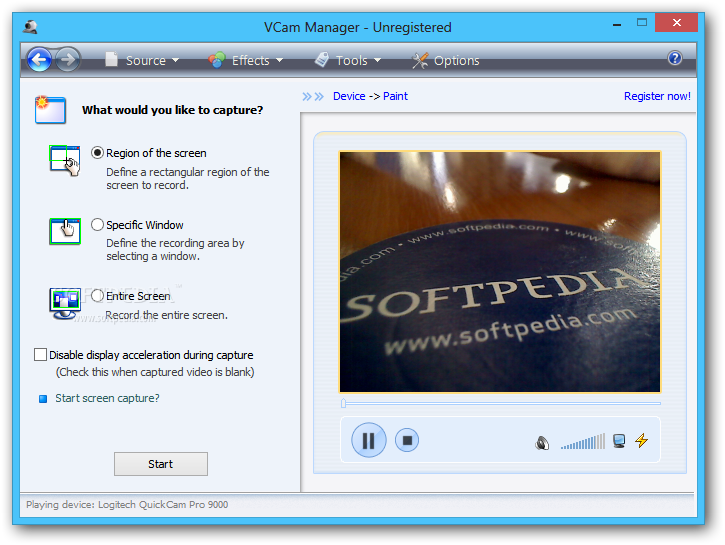The image size is (725, 545).
Task: Click the playback seek bar handle
Action: tap(343, 403)
